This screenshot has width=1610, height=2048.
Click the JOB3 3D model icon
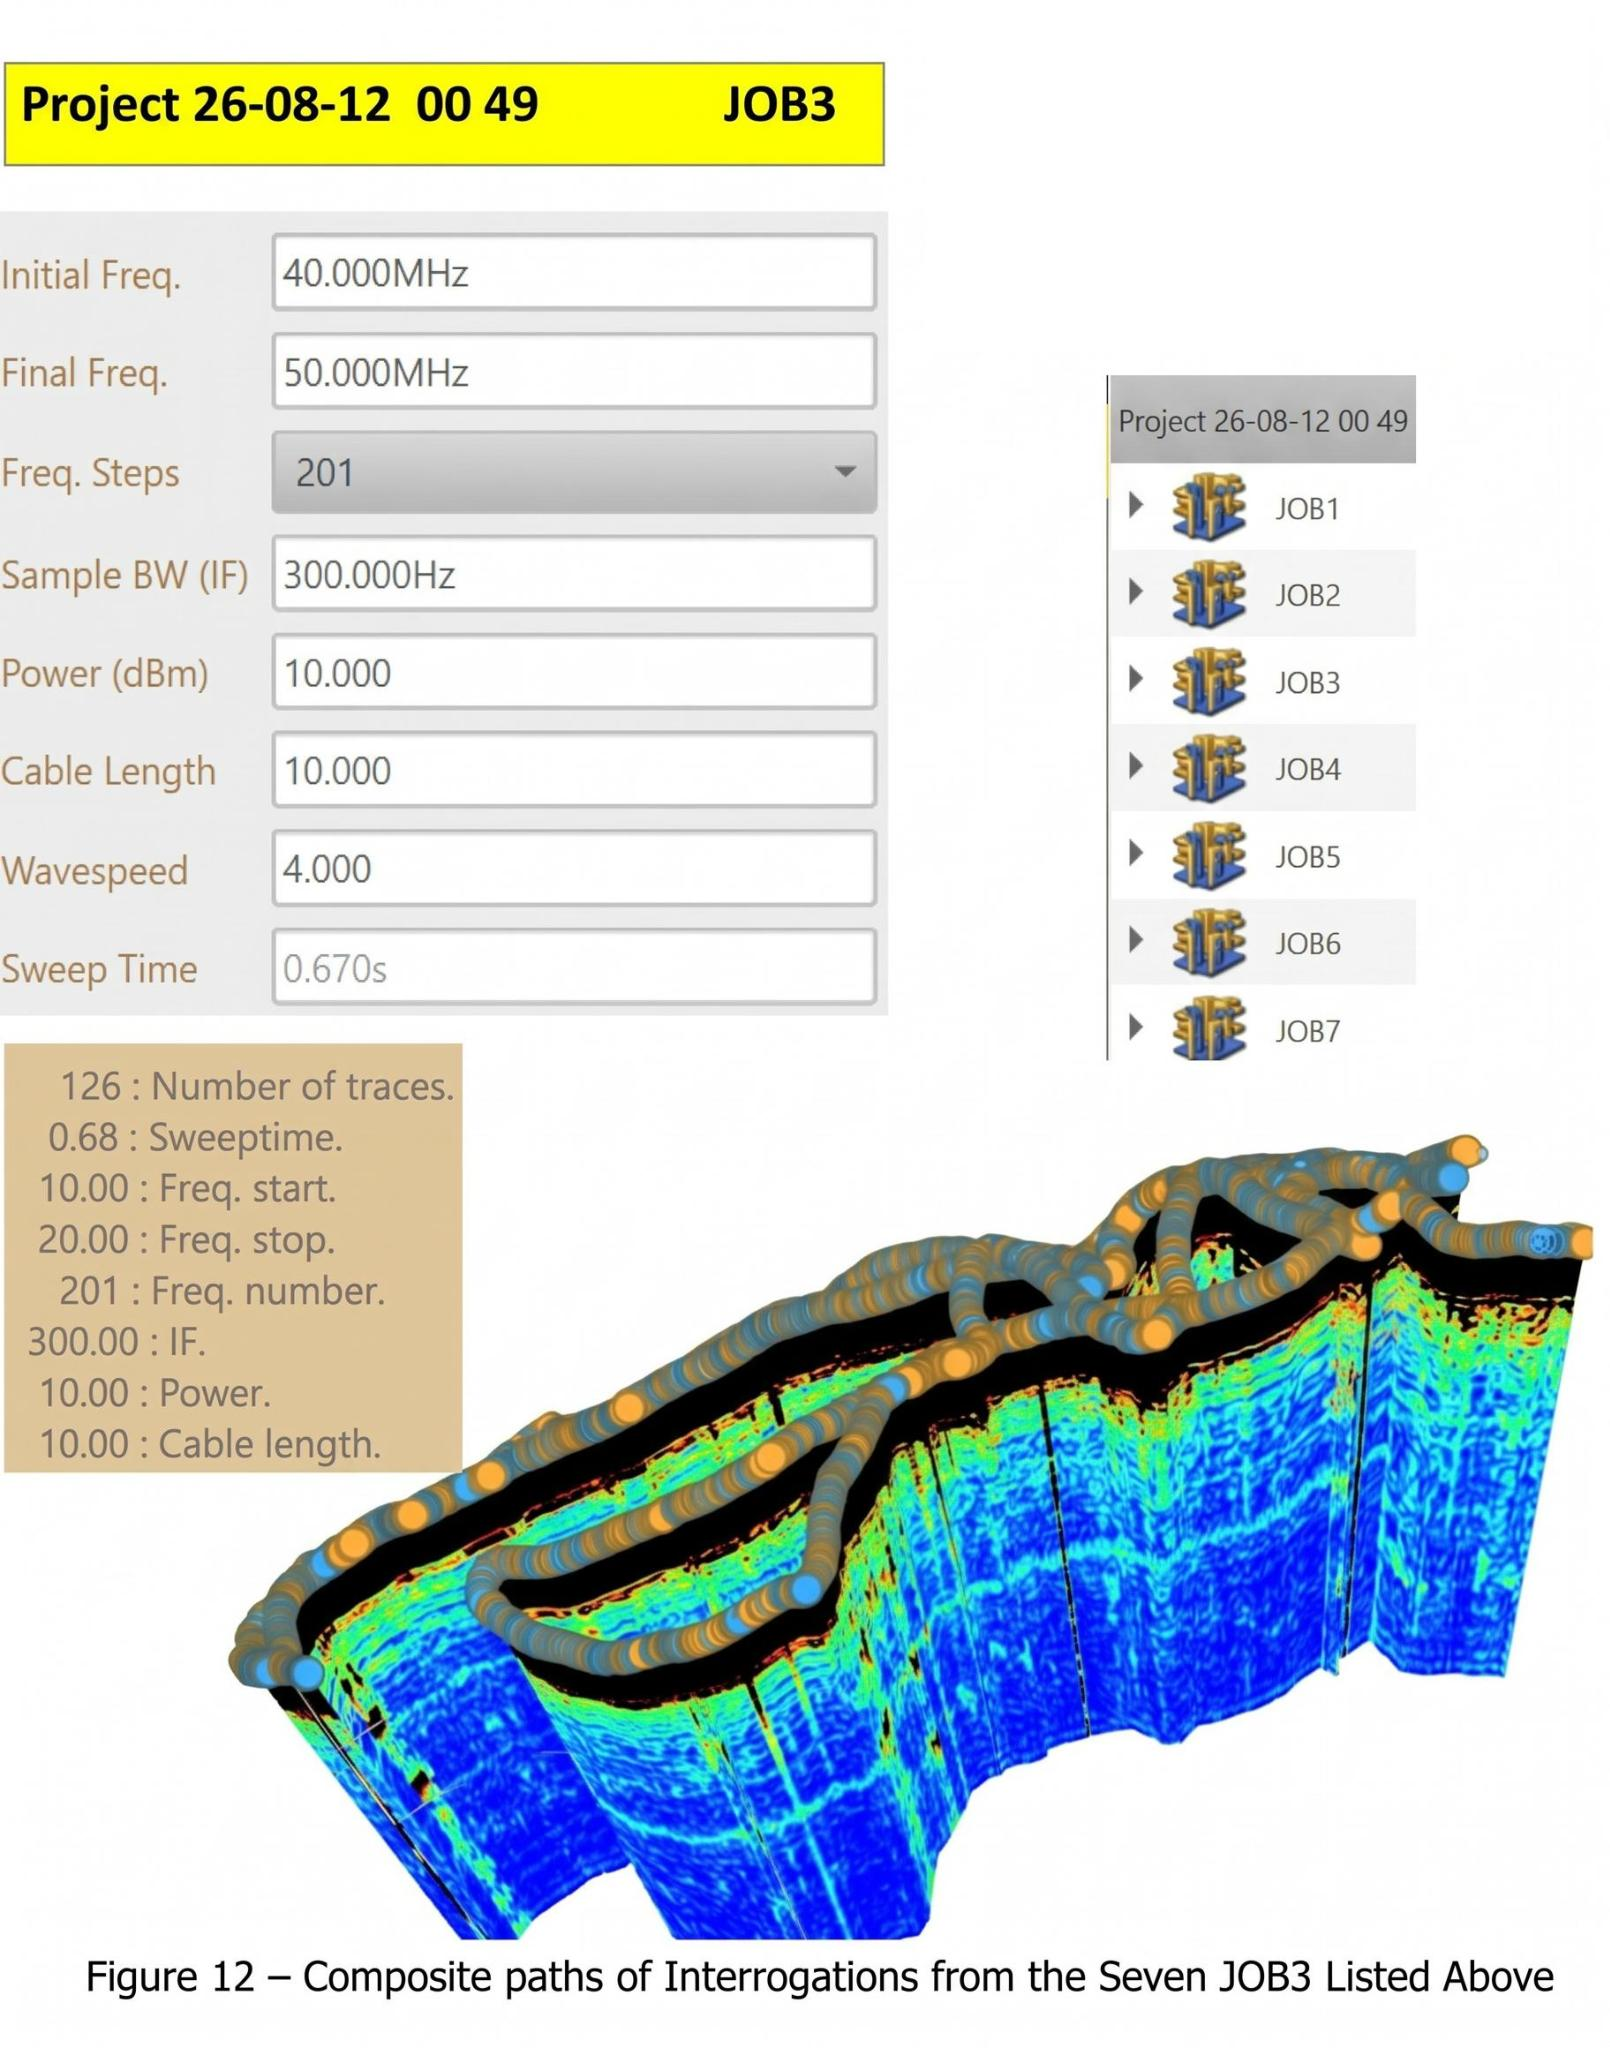pyautogui.click(x=1209, y=681)
